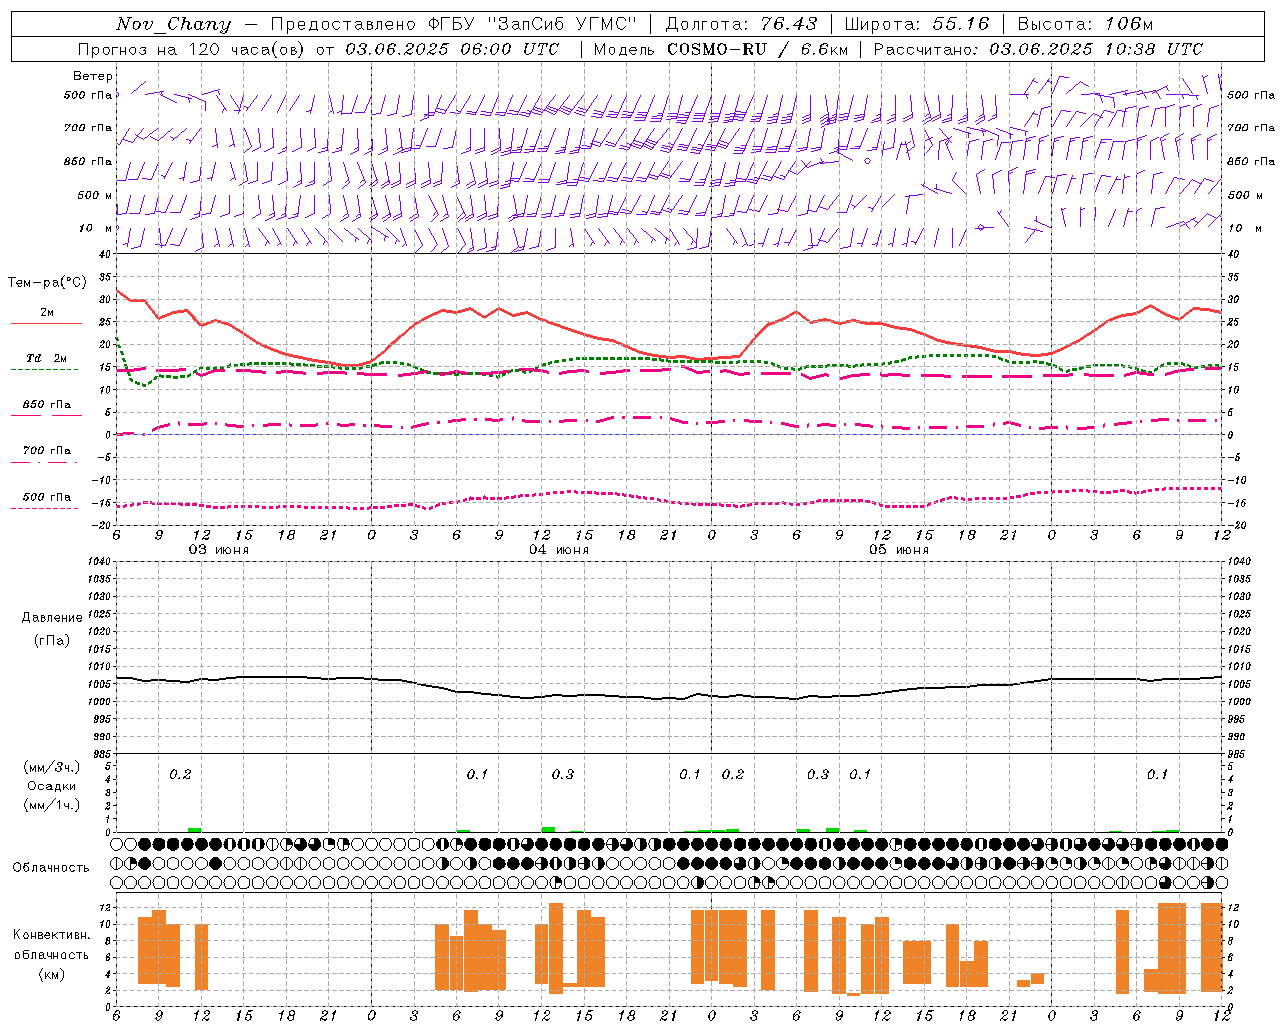This screenshot has width=1280, height=1024.
Task: Click the forecast start time 03.06.2025 06:00 UTC
Action: pos(452,49)
